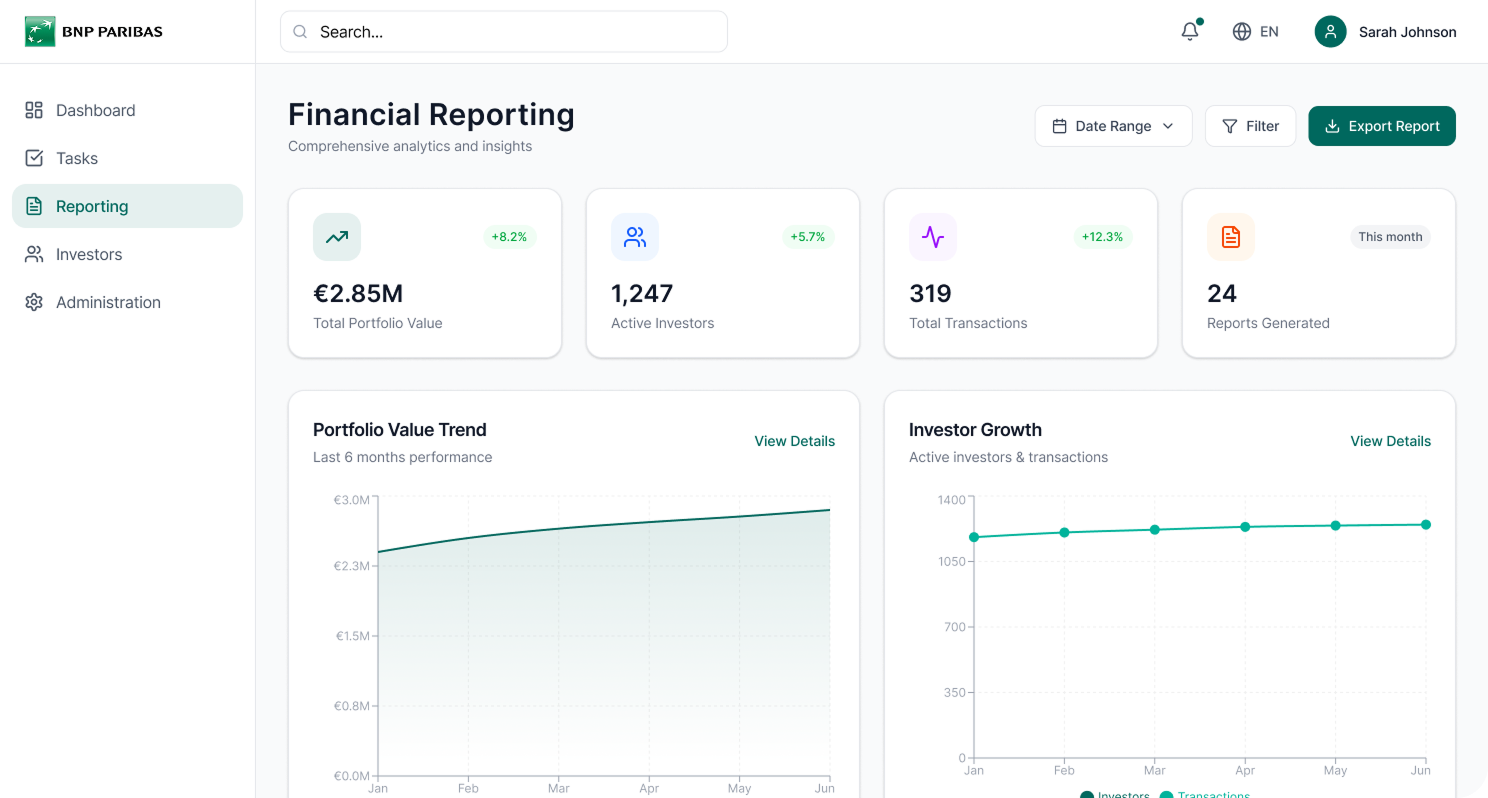The width and height of the screenshot is (1488, 798).
Task: Open the Administration gear icon
Action: point(33,302)
